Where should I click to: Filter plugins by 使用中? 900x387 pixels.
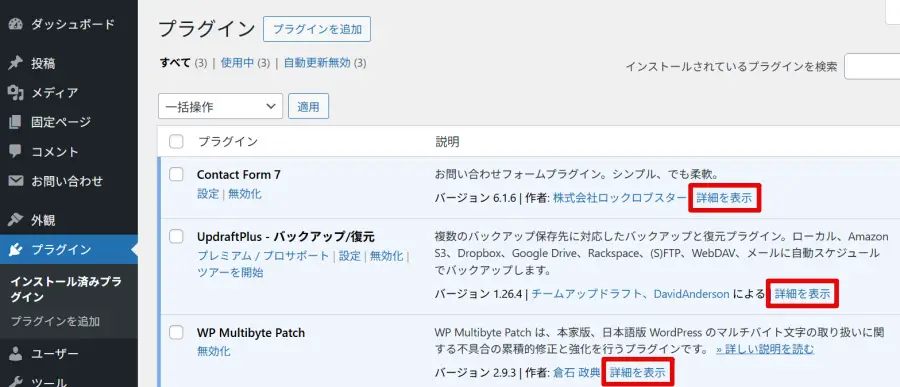pos(237,63)
